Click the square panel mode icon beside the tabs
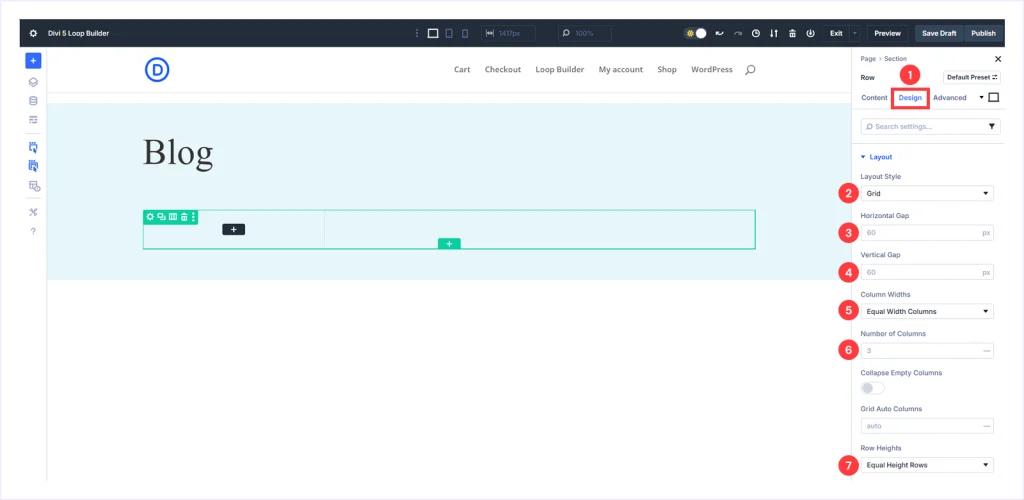Screen dimensions: 1024x500 click(x=994, y=98)
